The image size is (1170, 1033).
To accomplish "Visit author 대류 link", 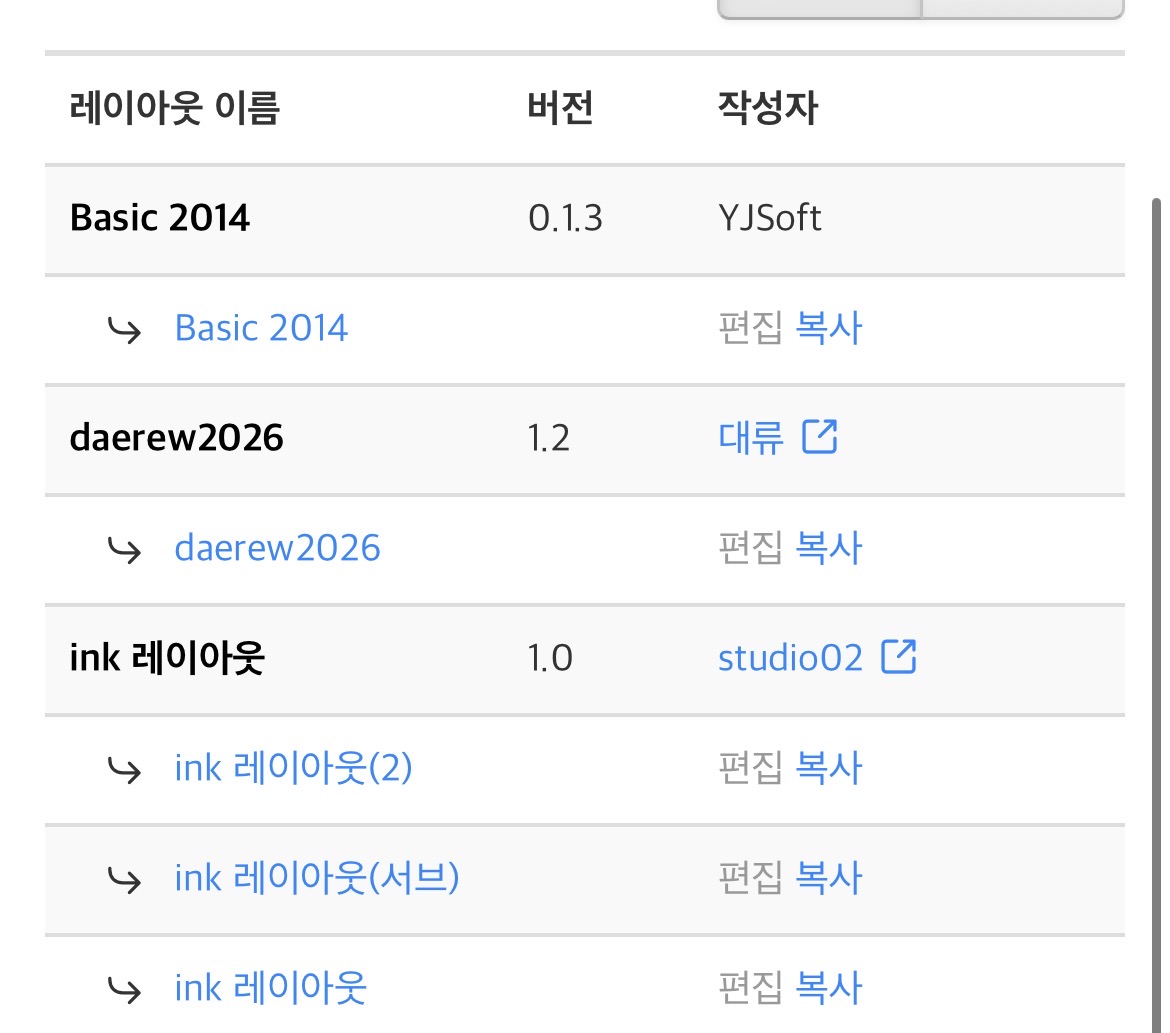I will coord(751,437).
